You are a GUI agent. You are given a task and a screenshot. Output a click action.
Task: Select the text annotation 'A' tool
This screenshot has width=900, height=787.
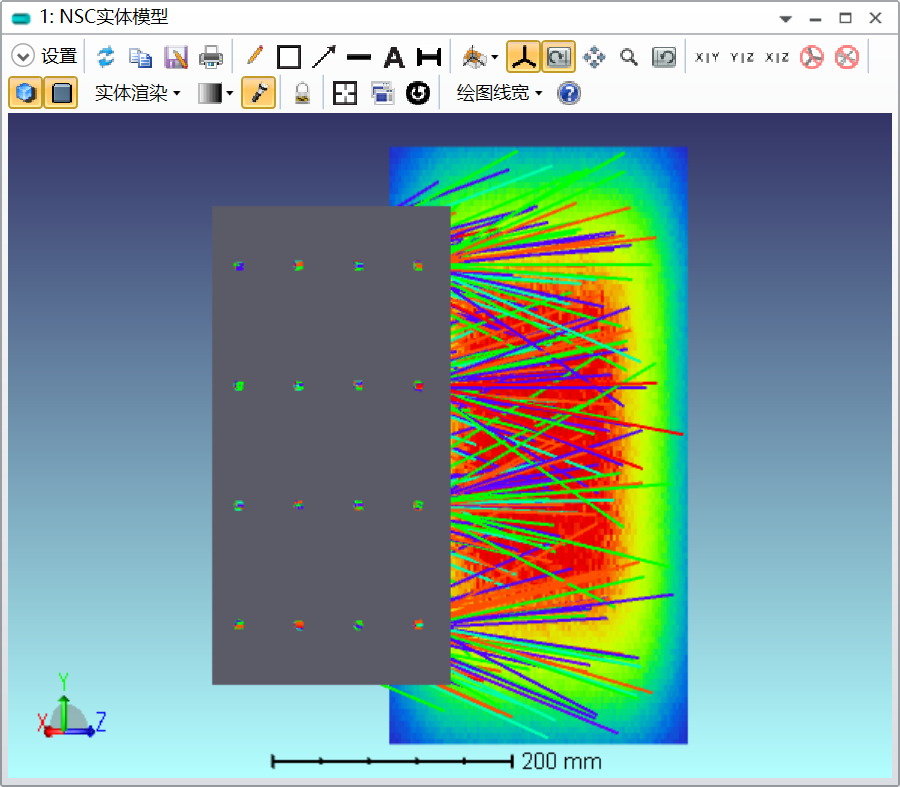click(394, 57)
